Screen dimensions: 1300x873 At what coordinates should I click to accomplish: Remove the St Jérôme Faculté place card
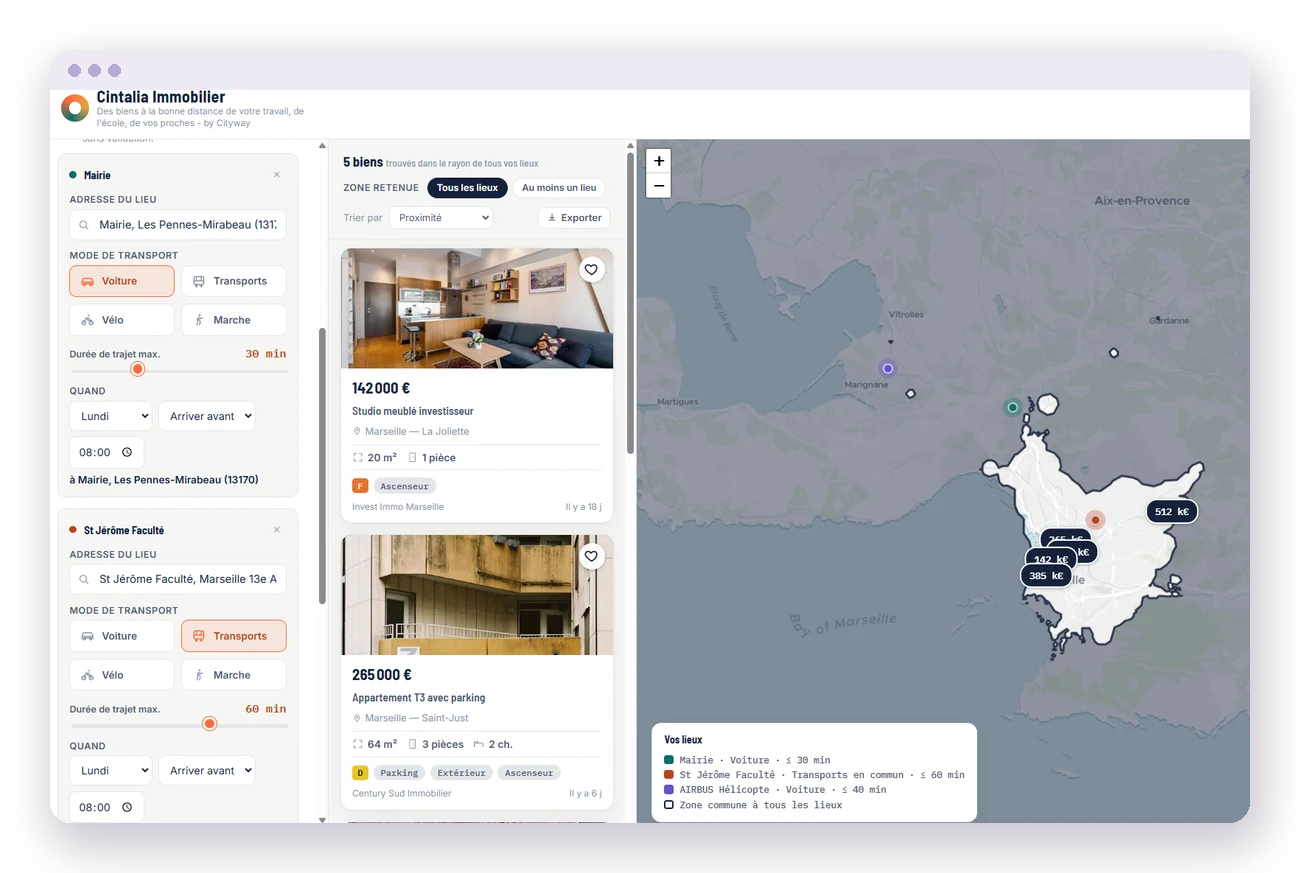pyautogui.click(x=277, y=530)
